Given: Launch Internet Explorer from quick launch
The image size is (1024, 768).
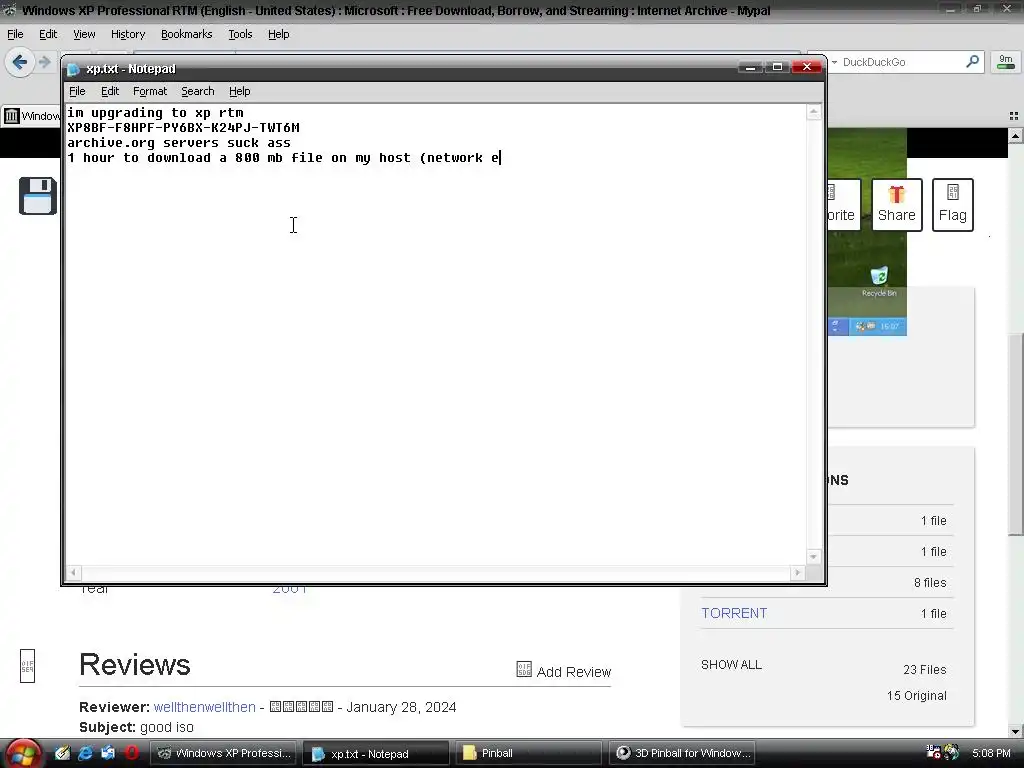Looking at the screenshot, I should tap(86, 753).
